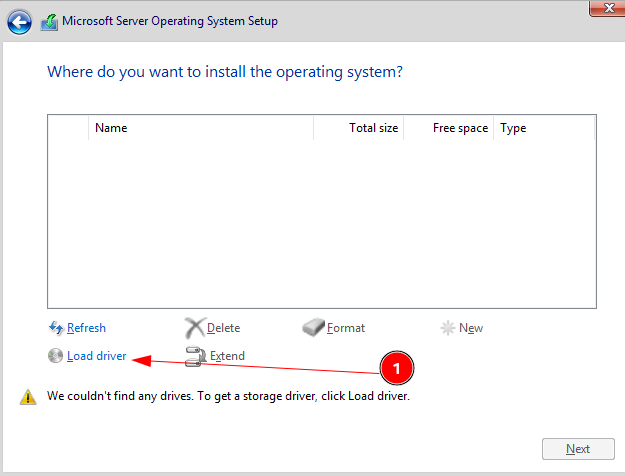This screenshot has width=625, height=476.
Task: Click the Load driver disc icon
Action: pyautogui.click(x=55, y=356)
